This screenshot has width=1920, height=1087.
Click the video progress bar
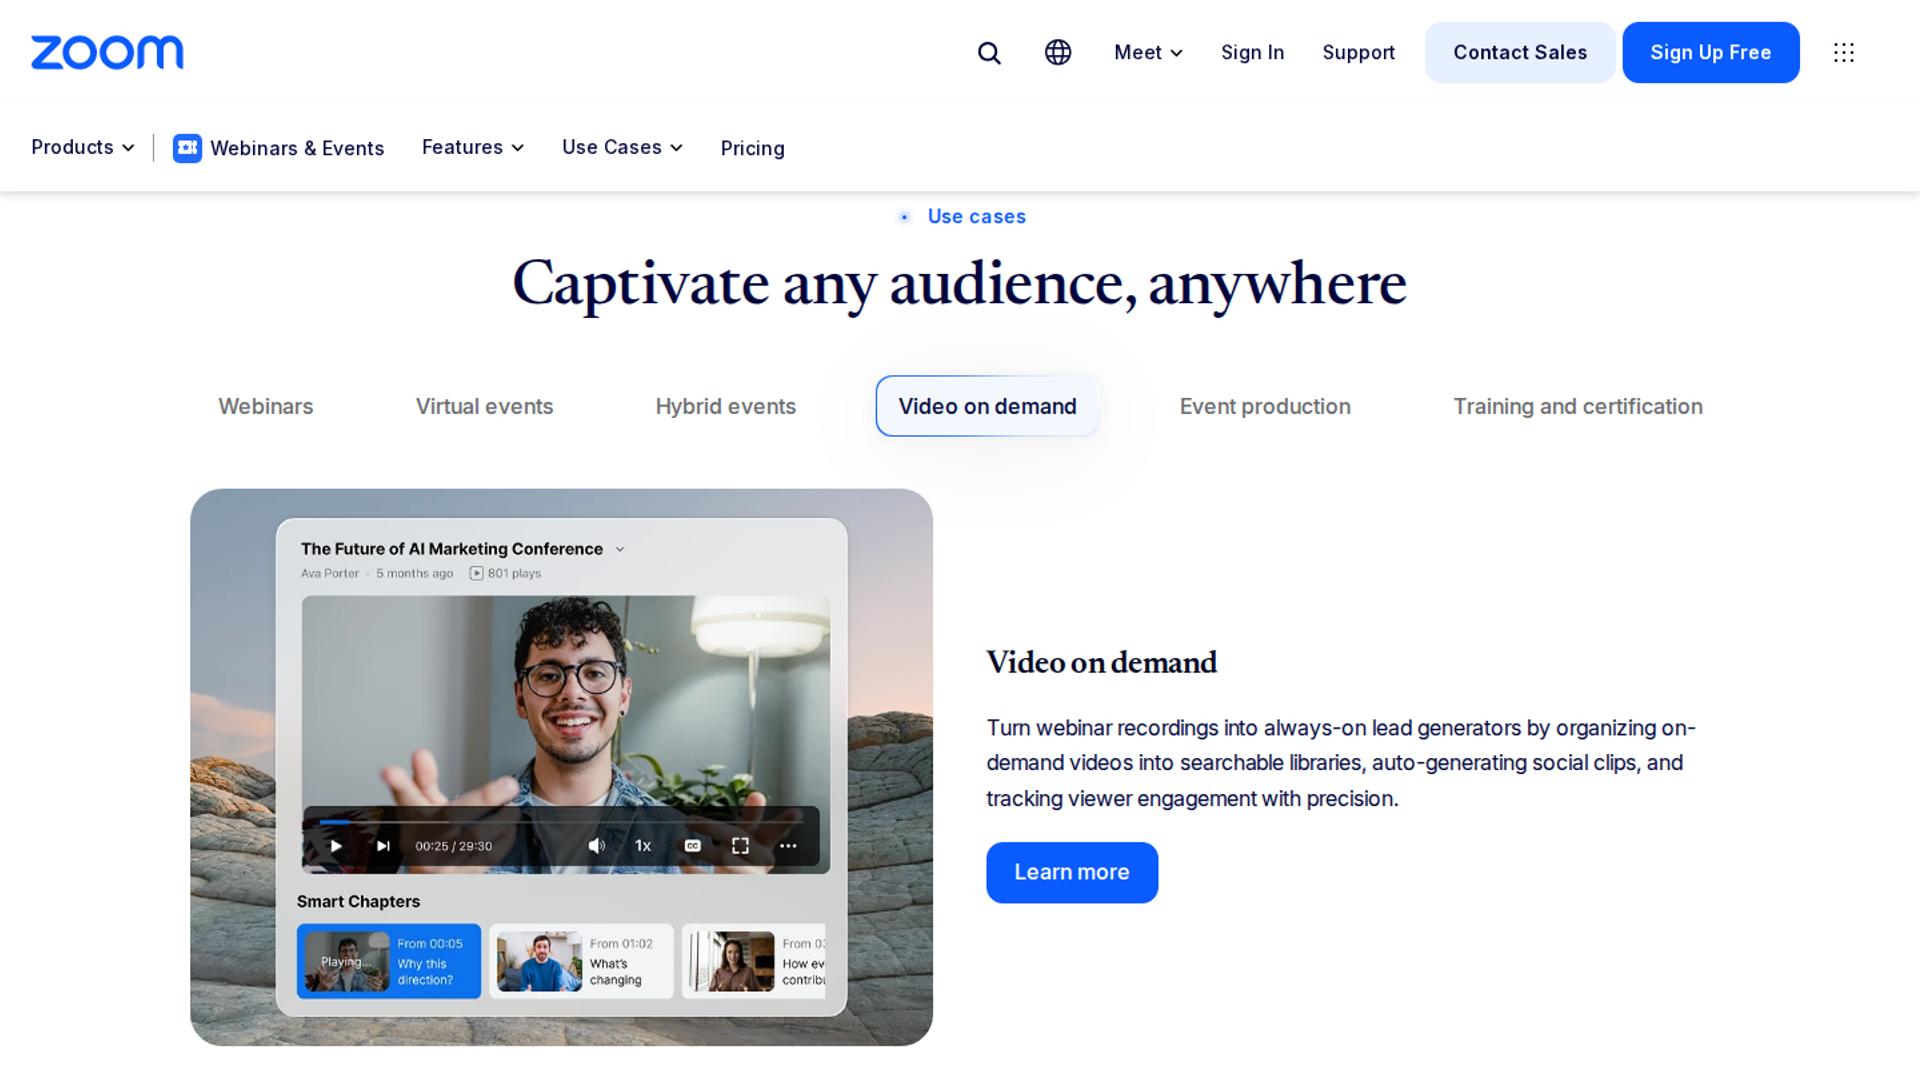[560, 822]
